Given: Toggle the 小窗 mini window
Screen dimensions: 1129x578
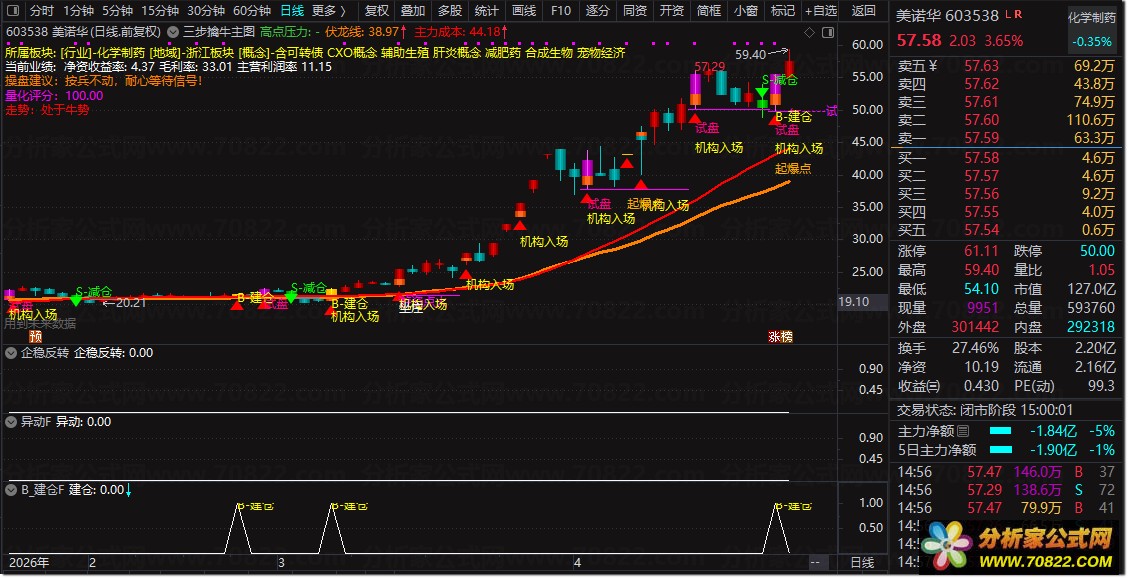Looking at the screenshot, I should click(746, 11).
